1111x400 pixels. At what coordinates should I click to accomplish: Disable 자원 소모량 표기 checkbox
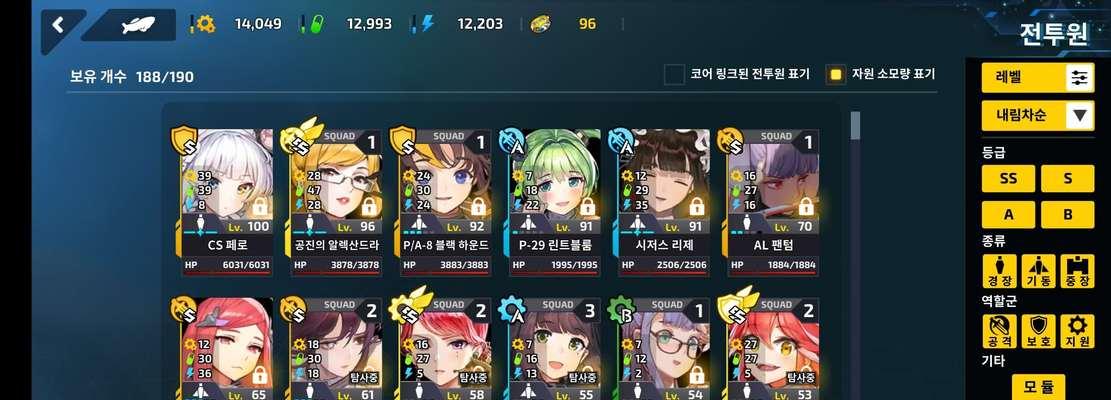tap(836, 74)
